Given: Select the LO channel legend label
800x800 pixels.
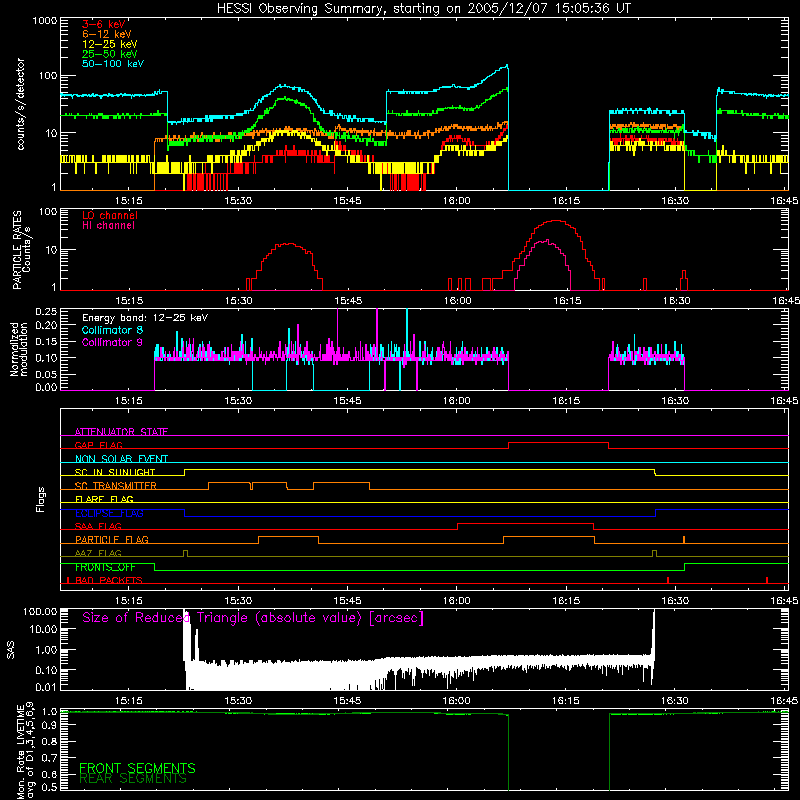Looking at the screenshot, I should tap(110, 215).
